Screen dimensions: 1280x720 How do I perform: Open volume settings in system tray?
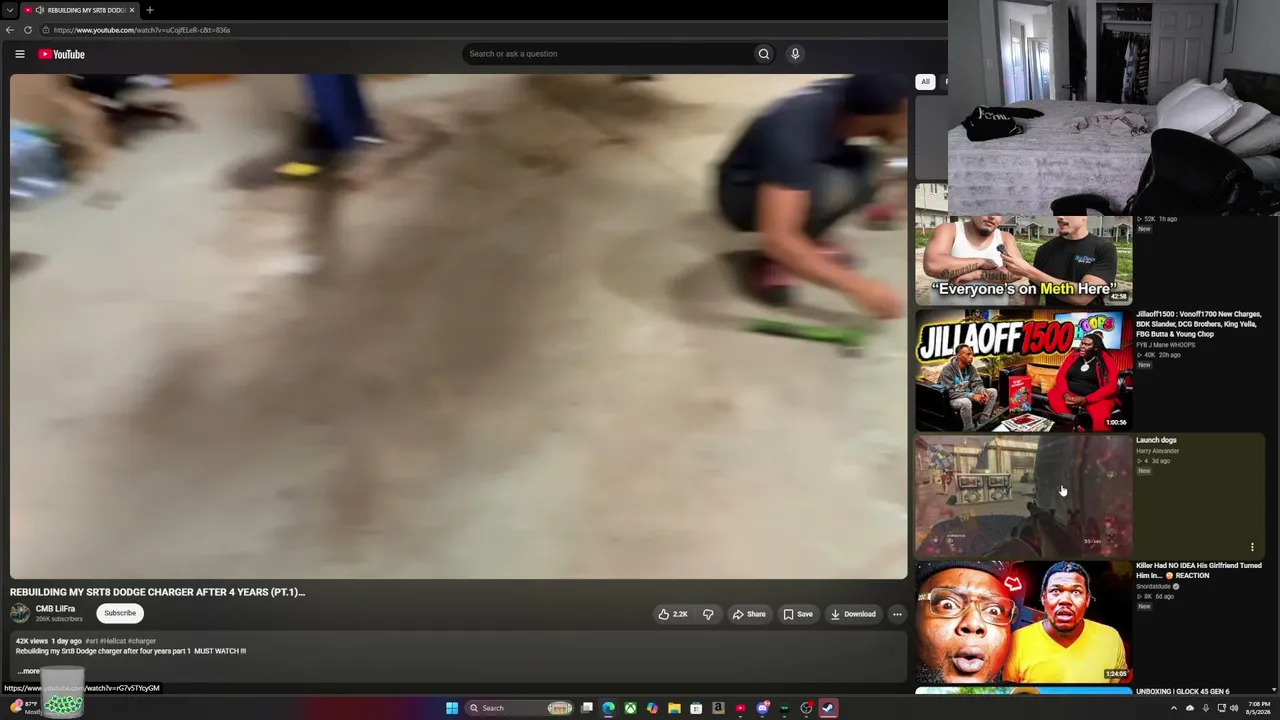[1235, 708]
